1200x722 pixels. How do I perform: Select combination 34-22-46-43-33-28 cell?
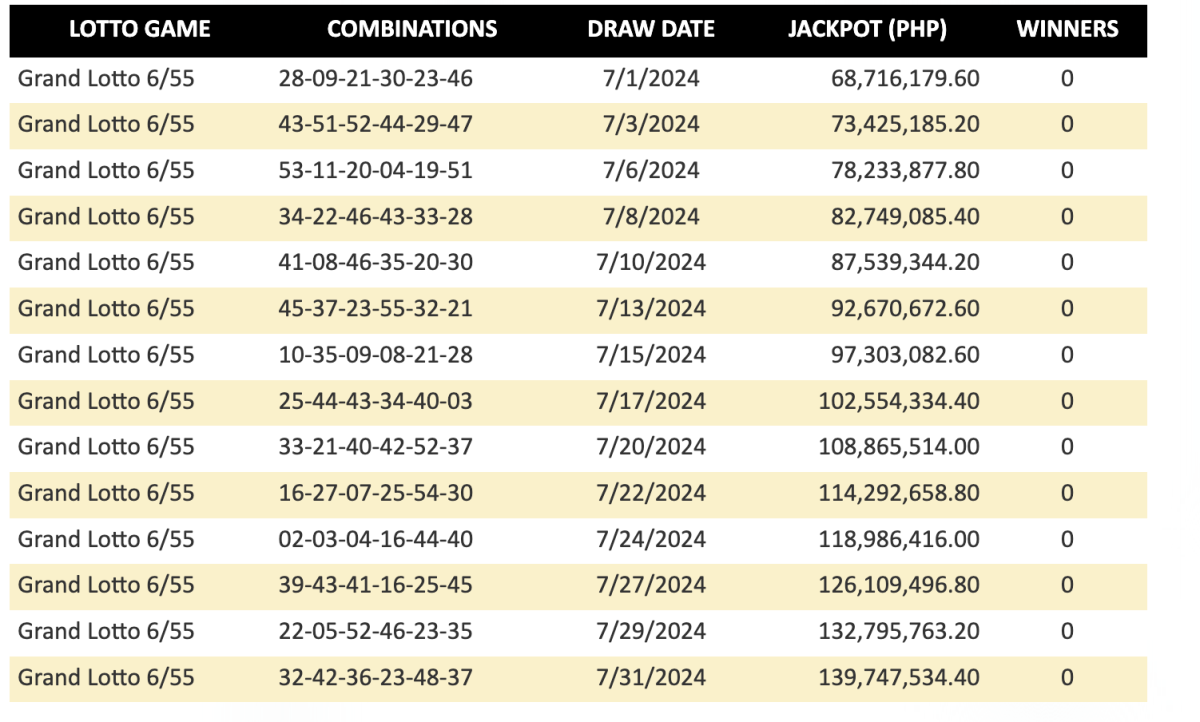tap(376, 217)
